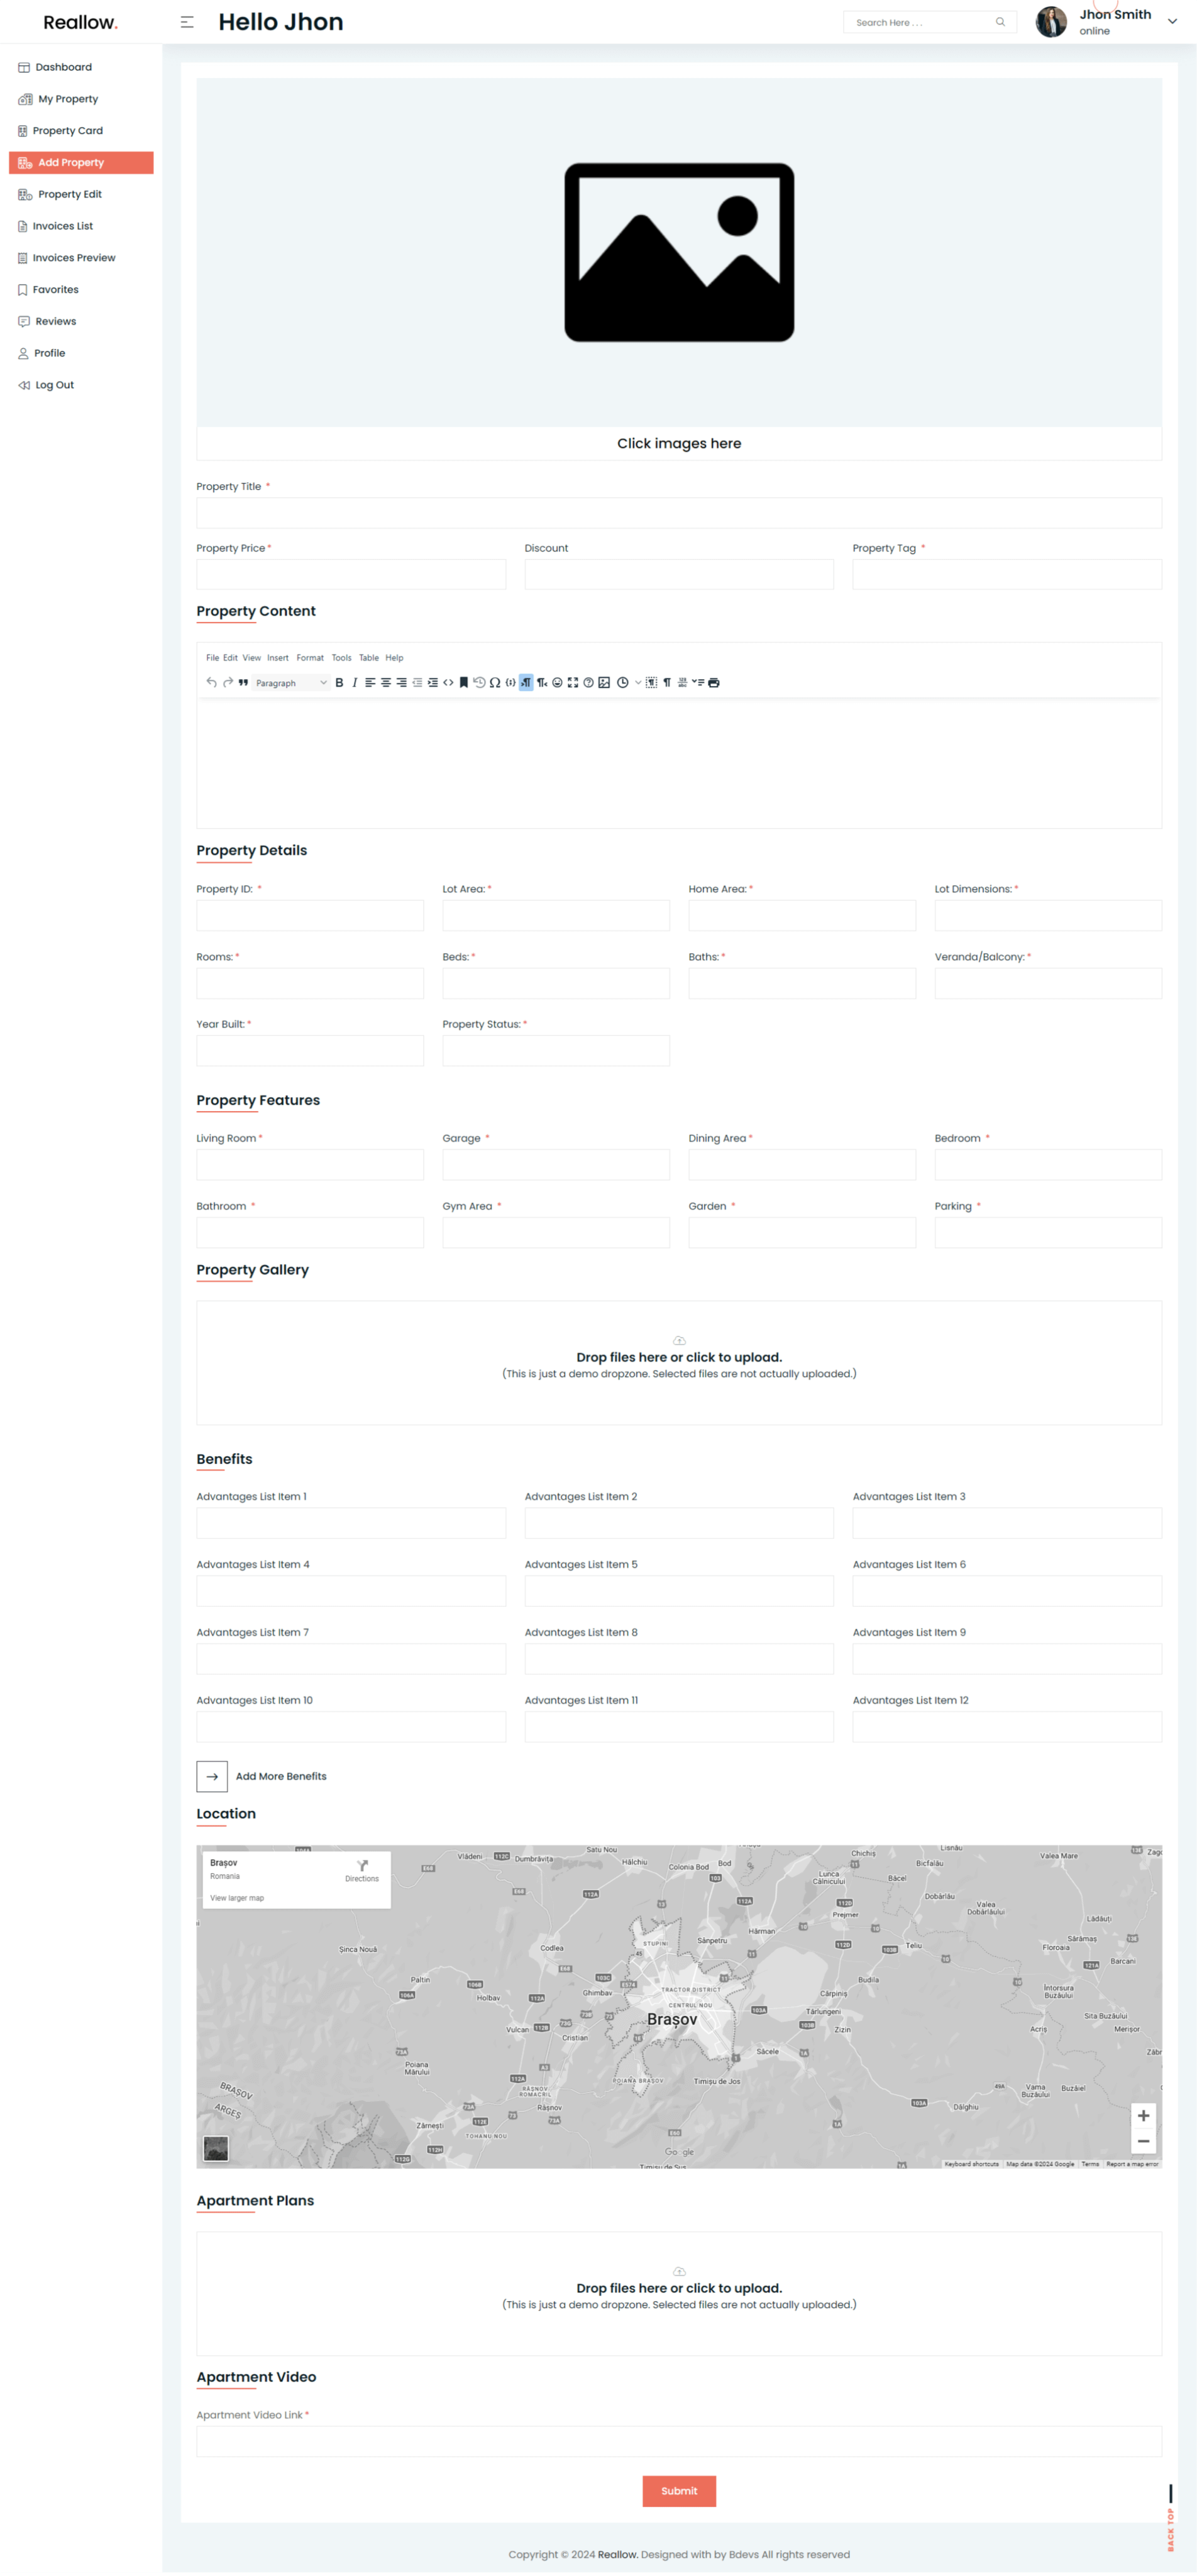Open Paragraph format dropdown
The width and height of the screenshot is (1197, 2576).
click(291, 683)
